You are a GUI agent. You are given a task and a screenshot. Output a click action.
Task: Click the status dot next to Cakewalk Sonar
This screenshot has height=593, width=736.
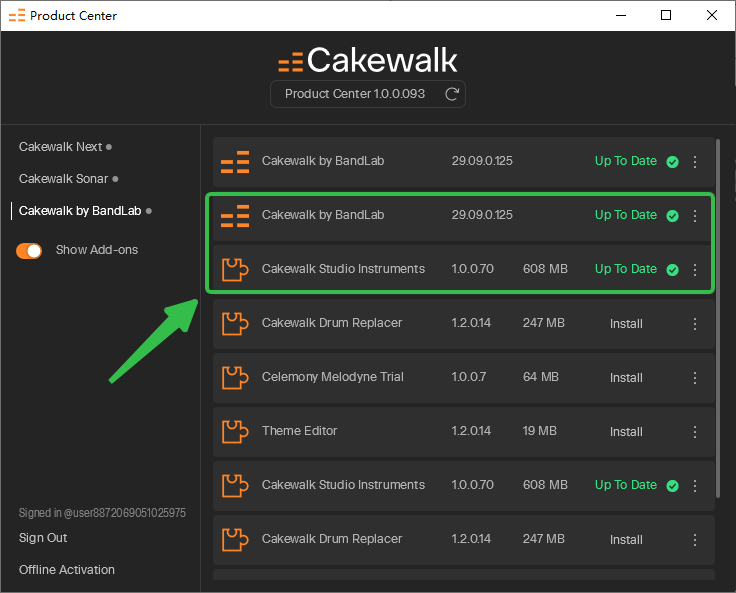(115, 179)
